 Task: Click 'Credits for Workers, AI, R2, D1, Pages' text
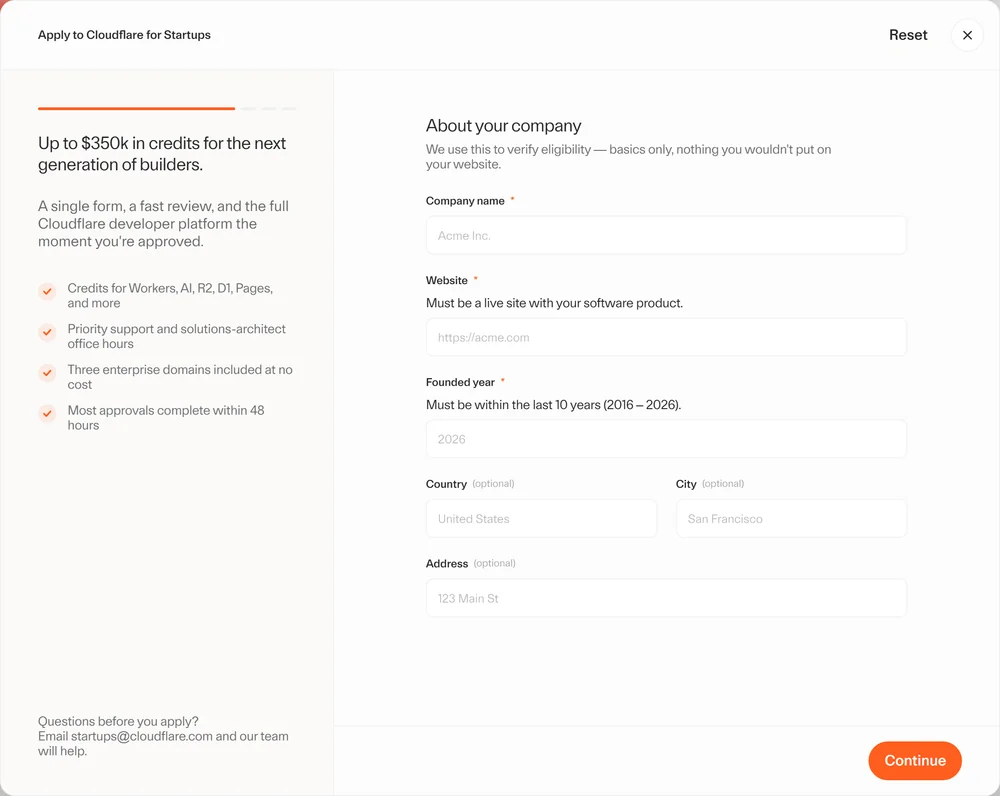170,295
